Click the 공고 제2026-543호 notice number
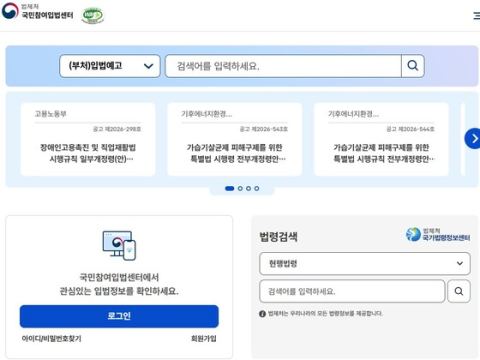The height and width of the screenshot is (360, 480). coord(264,129)
